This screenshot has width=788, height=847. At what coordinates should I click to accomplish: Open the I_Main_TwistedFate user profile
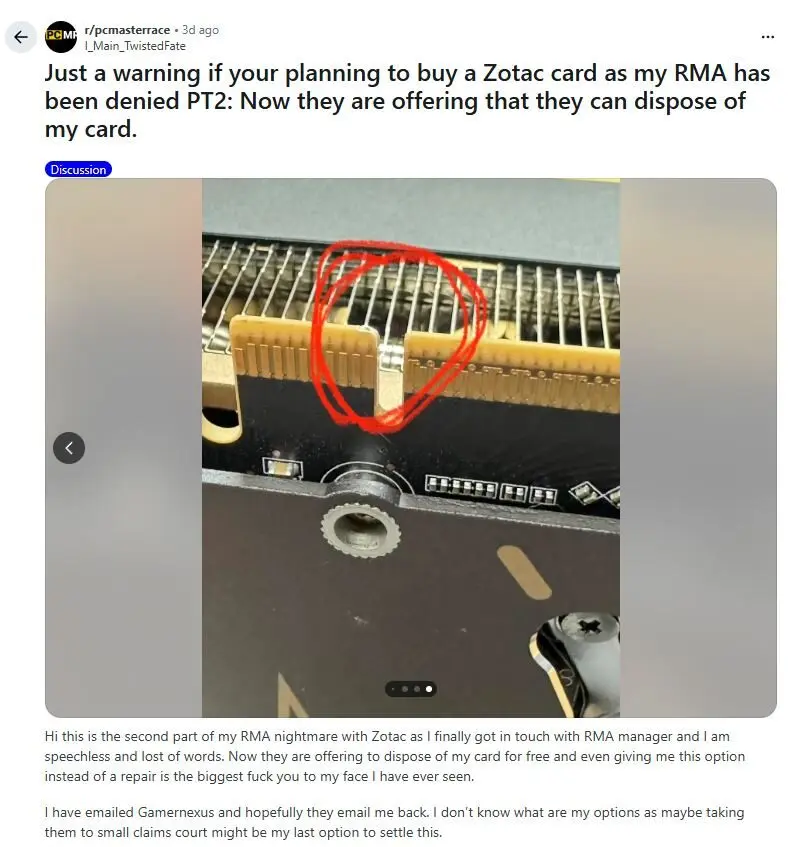(135, 46)
